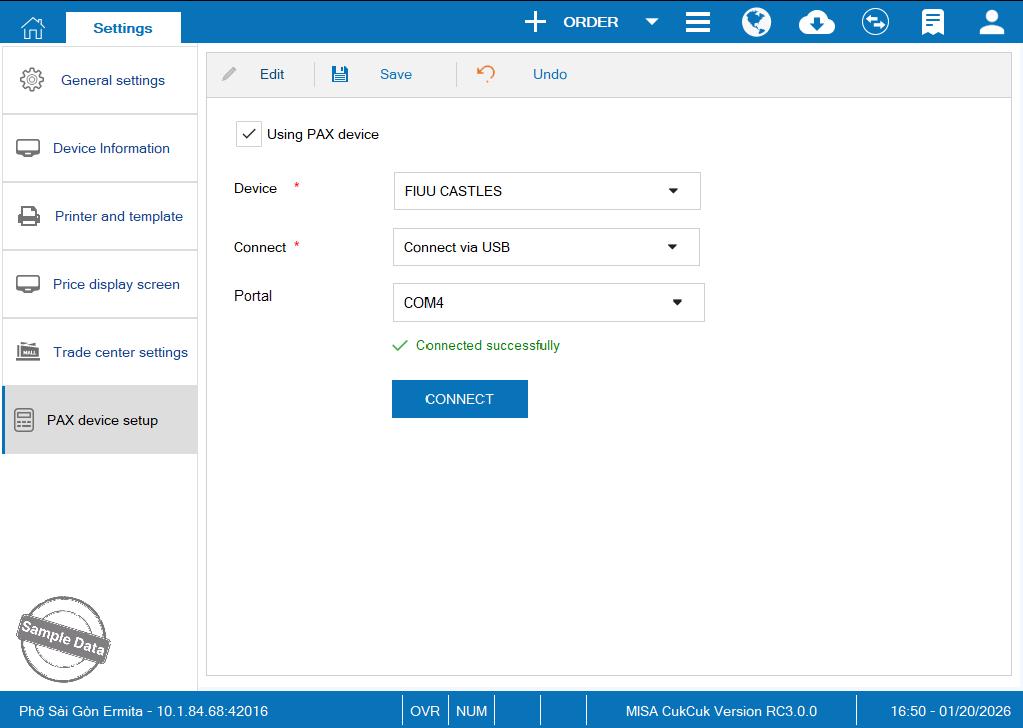This screenshot has width=1023, height=728.
Task: Expand the Portal COM4 dropdown
Action: (x=677, y=302)
